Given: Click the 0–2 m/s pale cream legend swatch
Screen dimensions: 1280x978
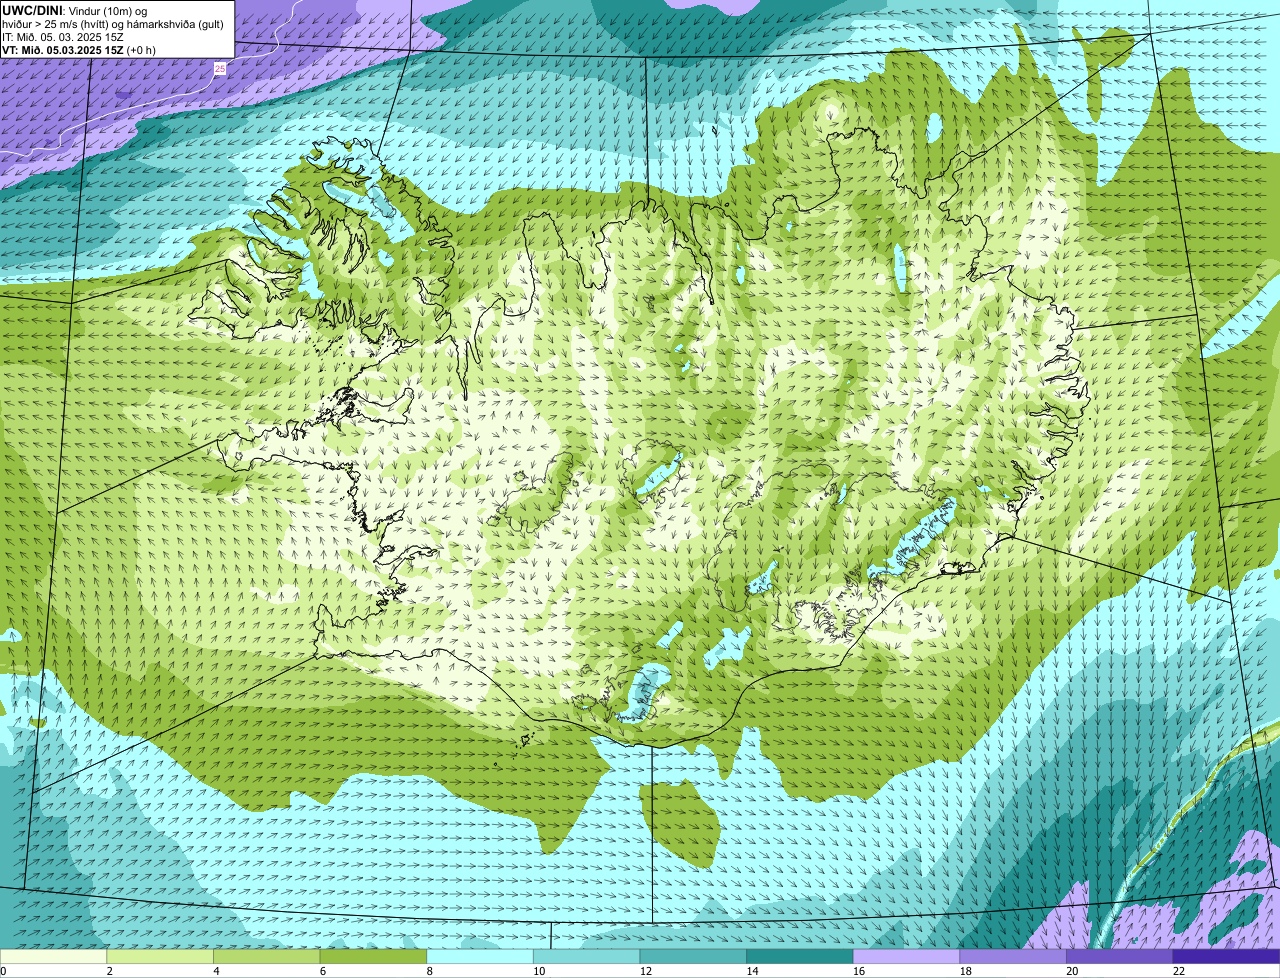Looking at the screenshot, I should tap(53, 957).
